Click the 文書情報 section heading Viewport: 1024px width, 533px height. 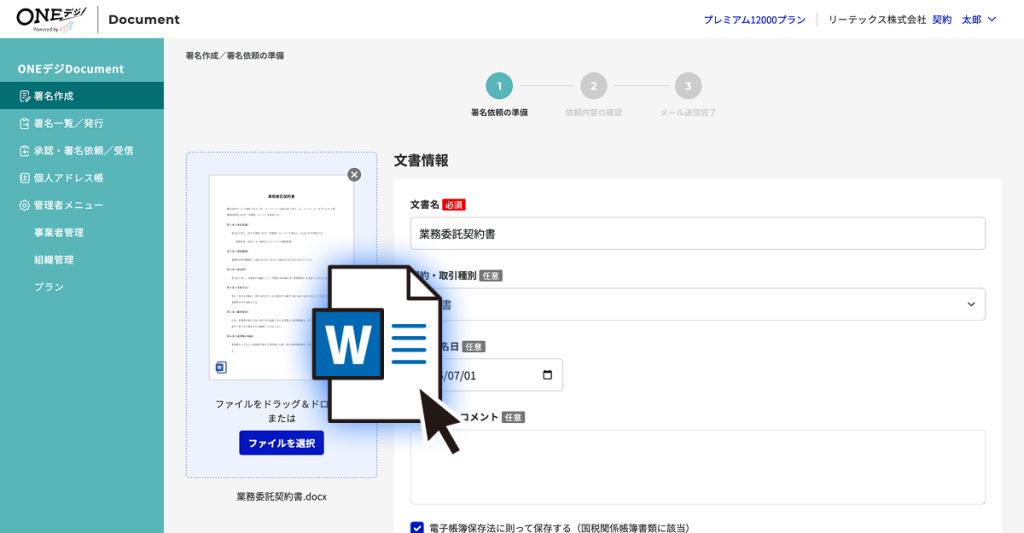click(x=421, y=161)
